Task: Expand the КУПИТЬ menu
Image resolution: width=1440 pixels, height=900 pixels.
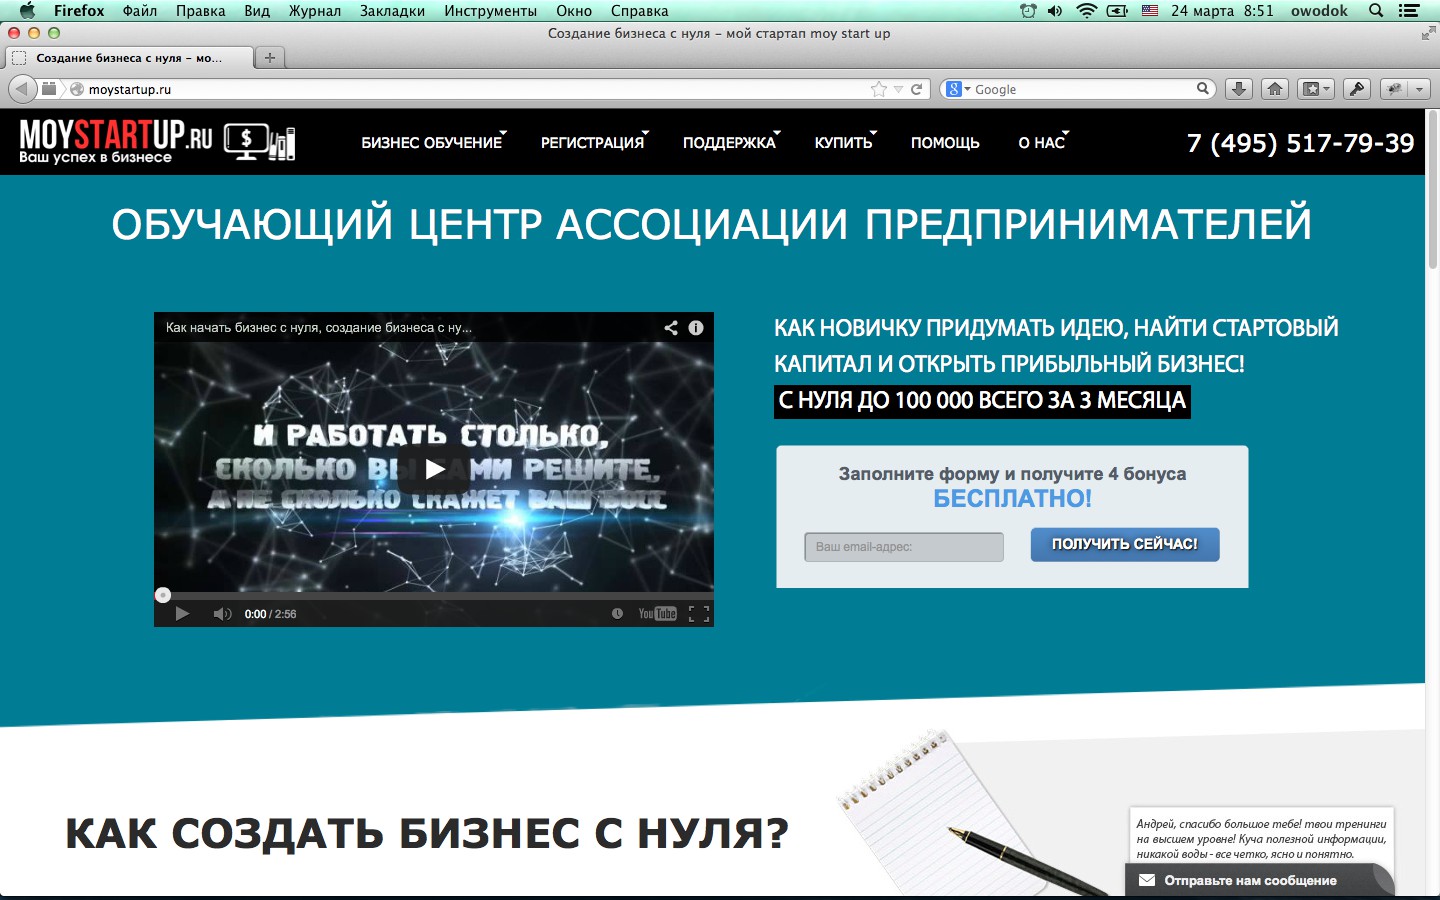Action: (845, 143)
